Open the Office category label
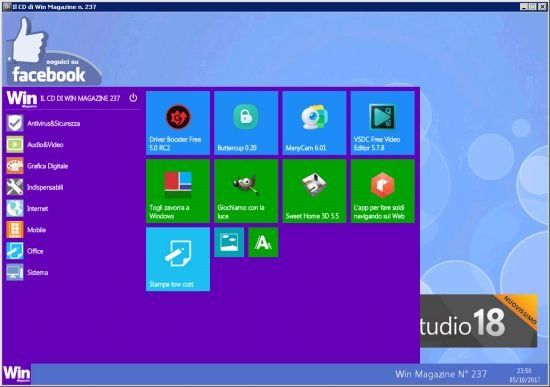Viewport: 550px width, 387px height. pos(35,251)
